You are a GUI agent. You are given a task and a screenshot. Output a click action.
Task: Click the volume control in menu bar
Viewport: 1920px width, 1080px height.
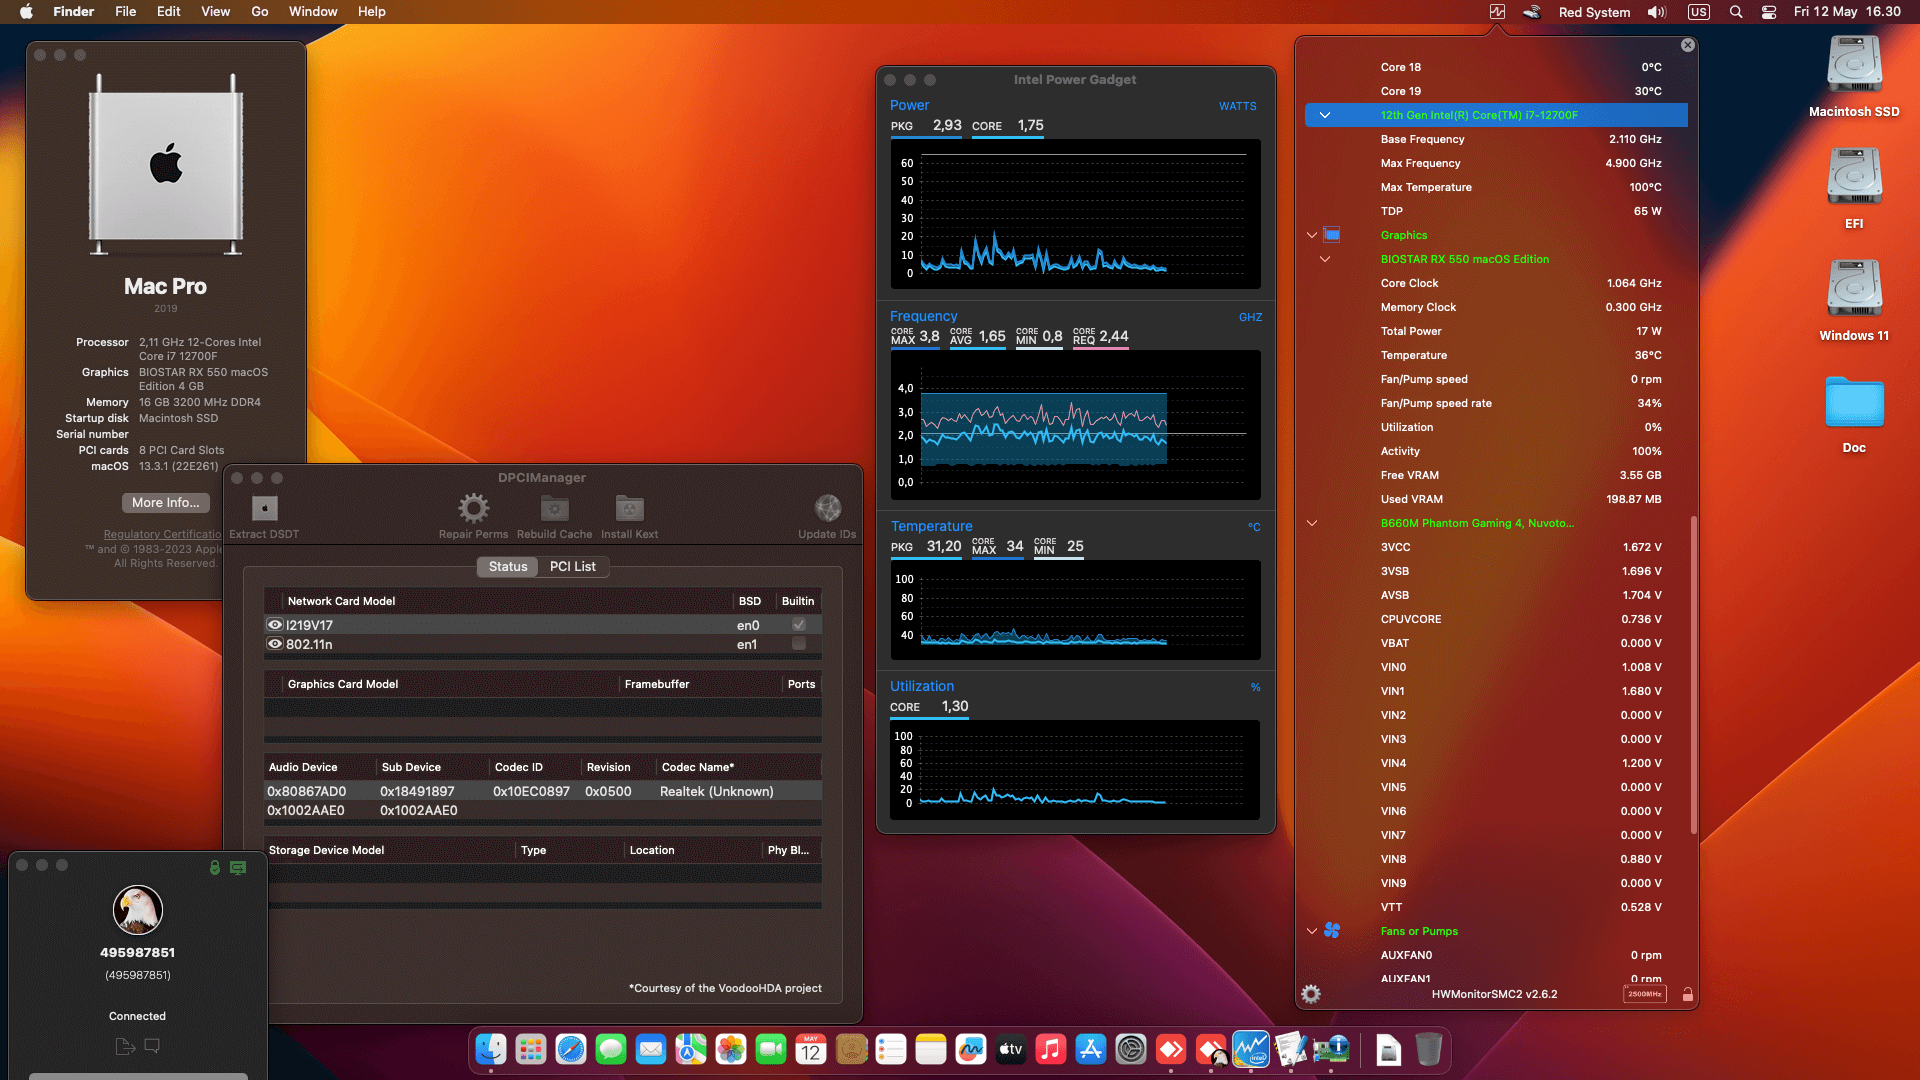coord(1657,12)
